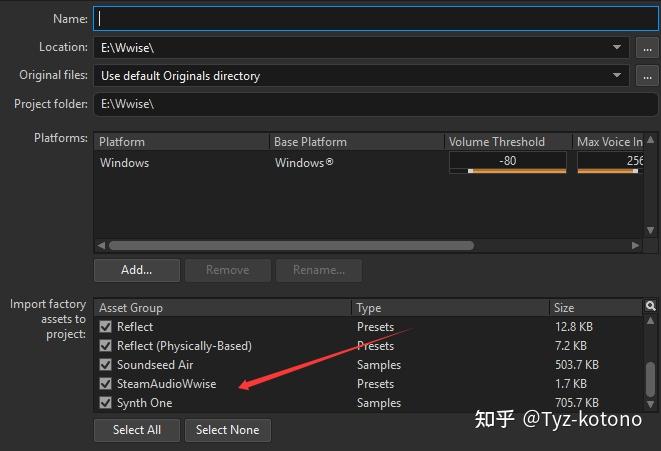Click the 503.7 KB size value

coord(577,365)
